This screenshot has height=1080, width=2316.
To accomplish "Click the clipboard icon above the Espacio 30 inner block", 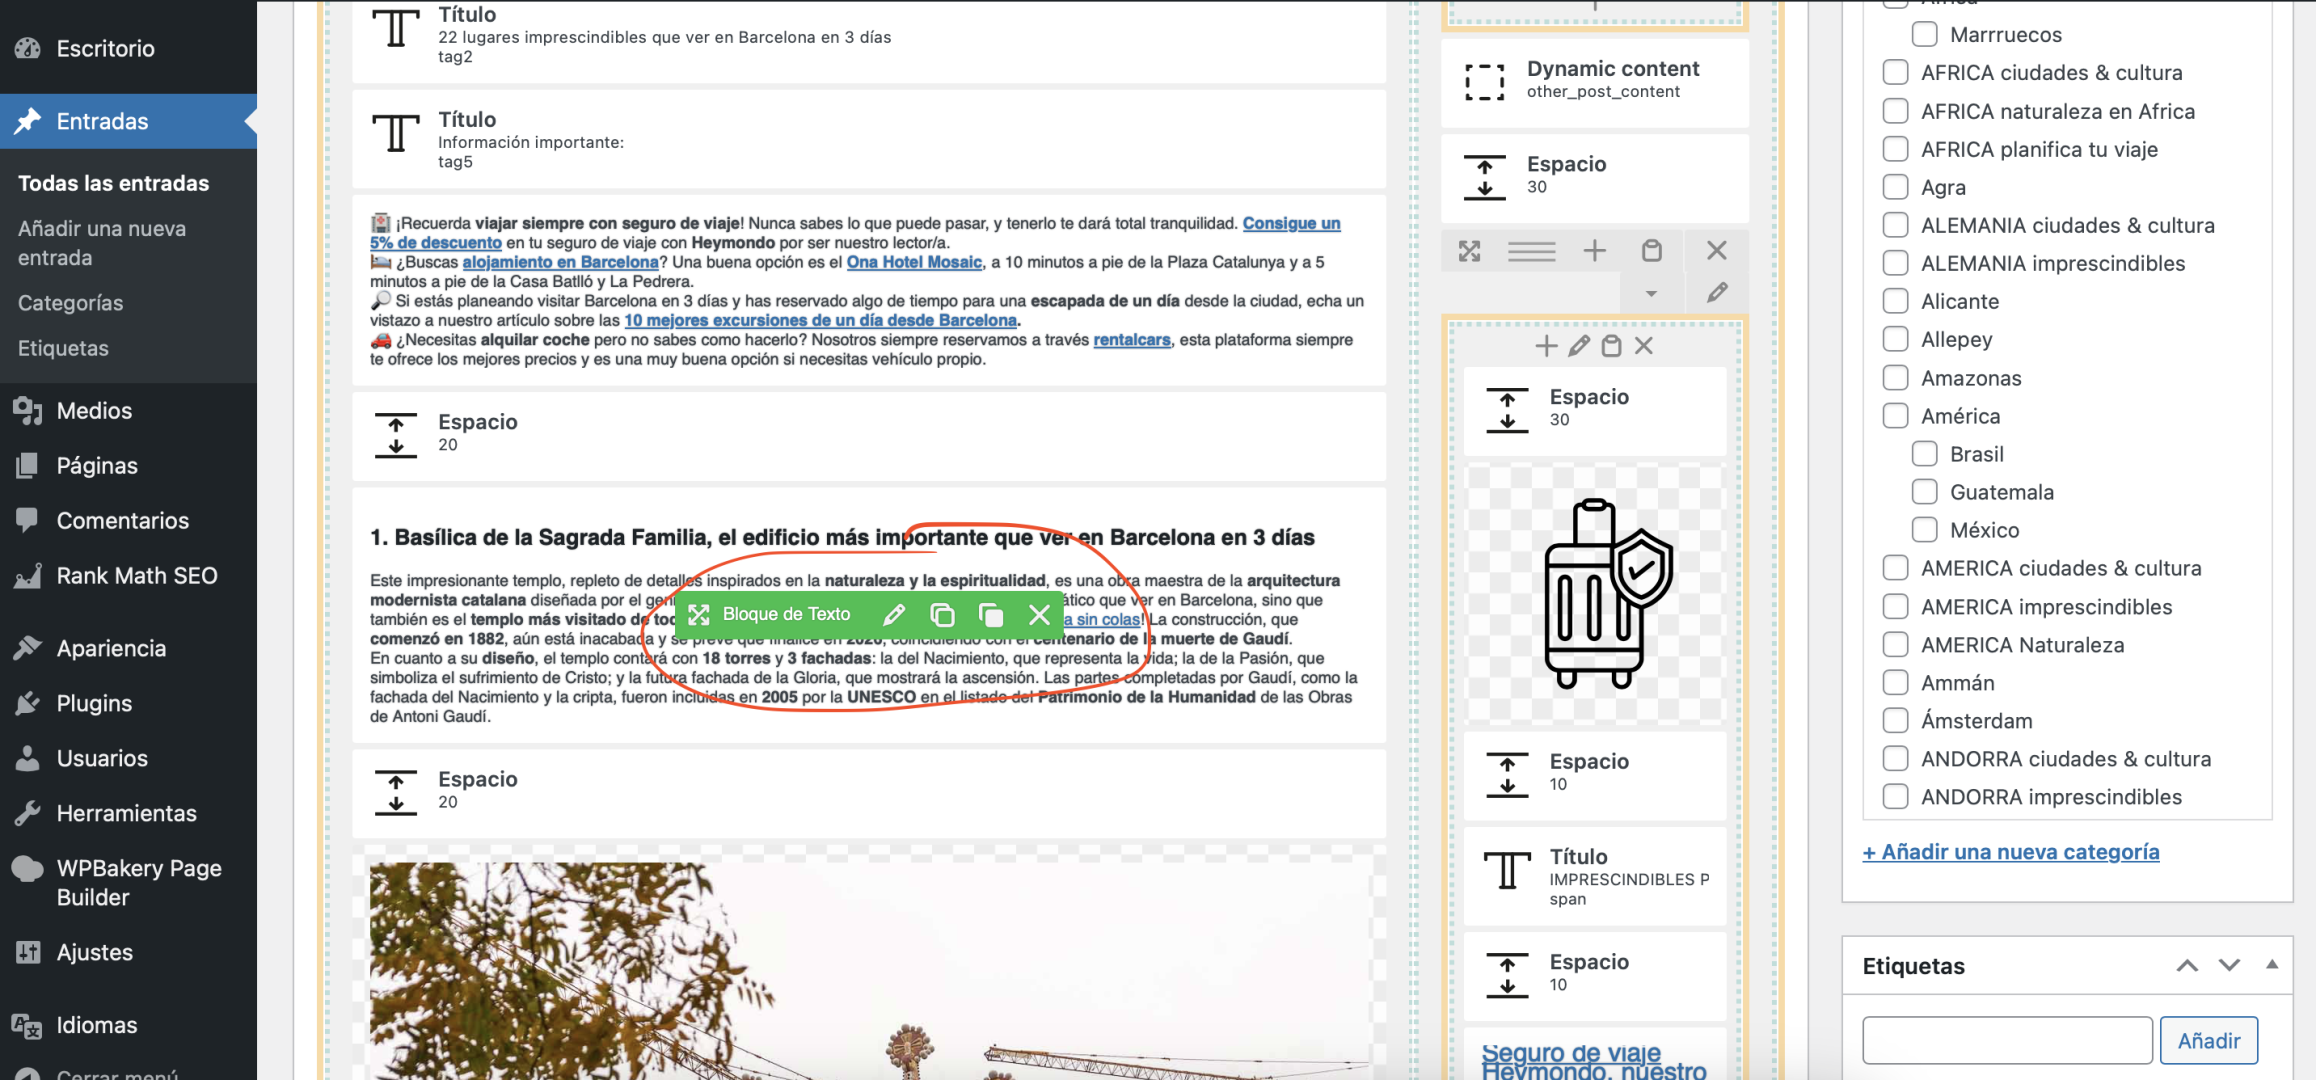I will pos(1611,346).
